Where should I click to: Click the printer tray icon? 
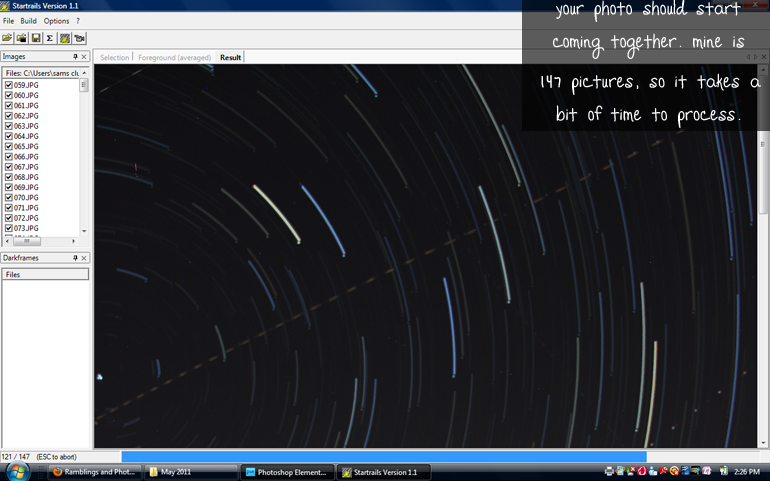[609, 472]
